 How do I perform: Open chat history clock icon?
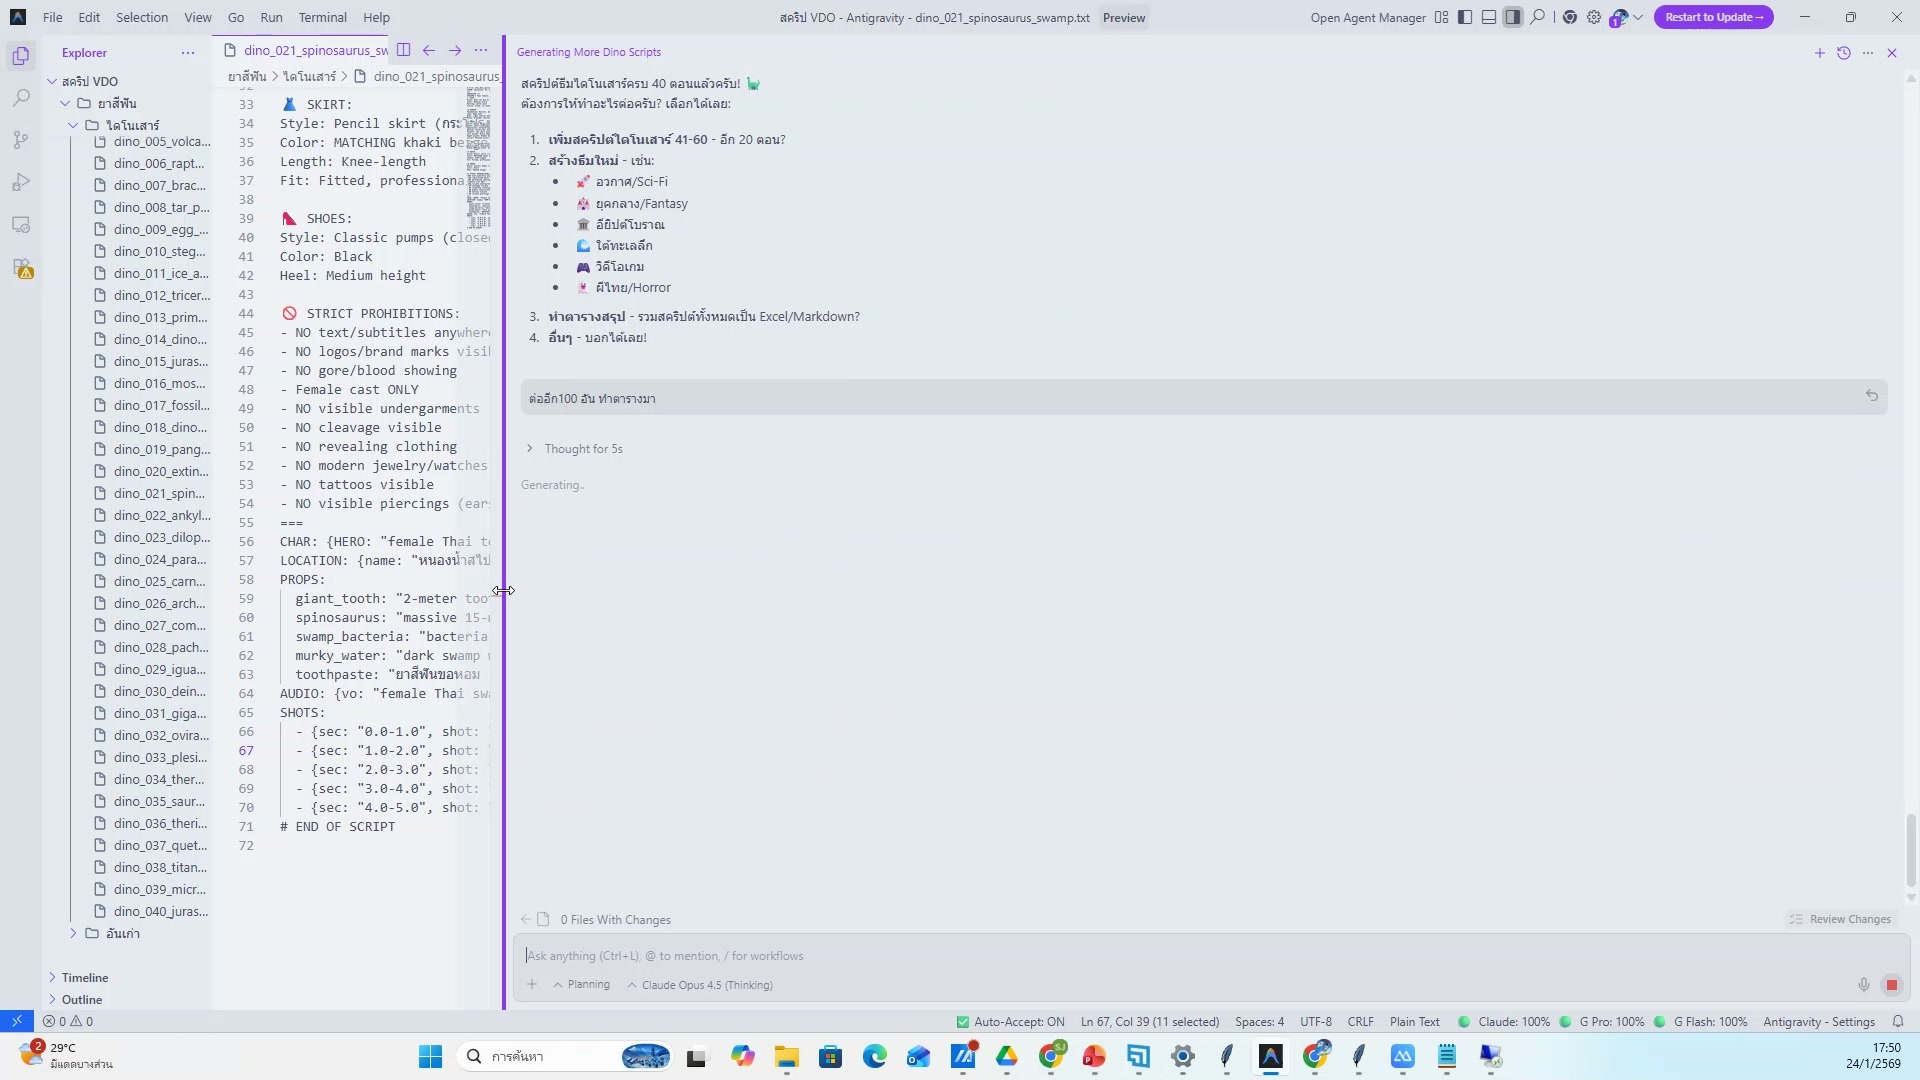[1844, 53]
